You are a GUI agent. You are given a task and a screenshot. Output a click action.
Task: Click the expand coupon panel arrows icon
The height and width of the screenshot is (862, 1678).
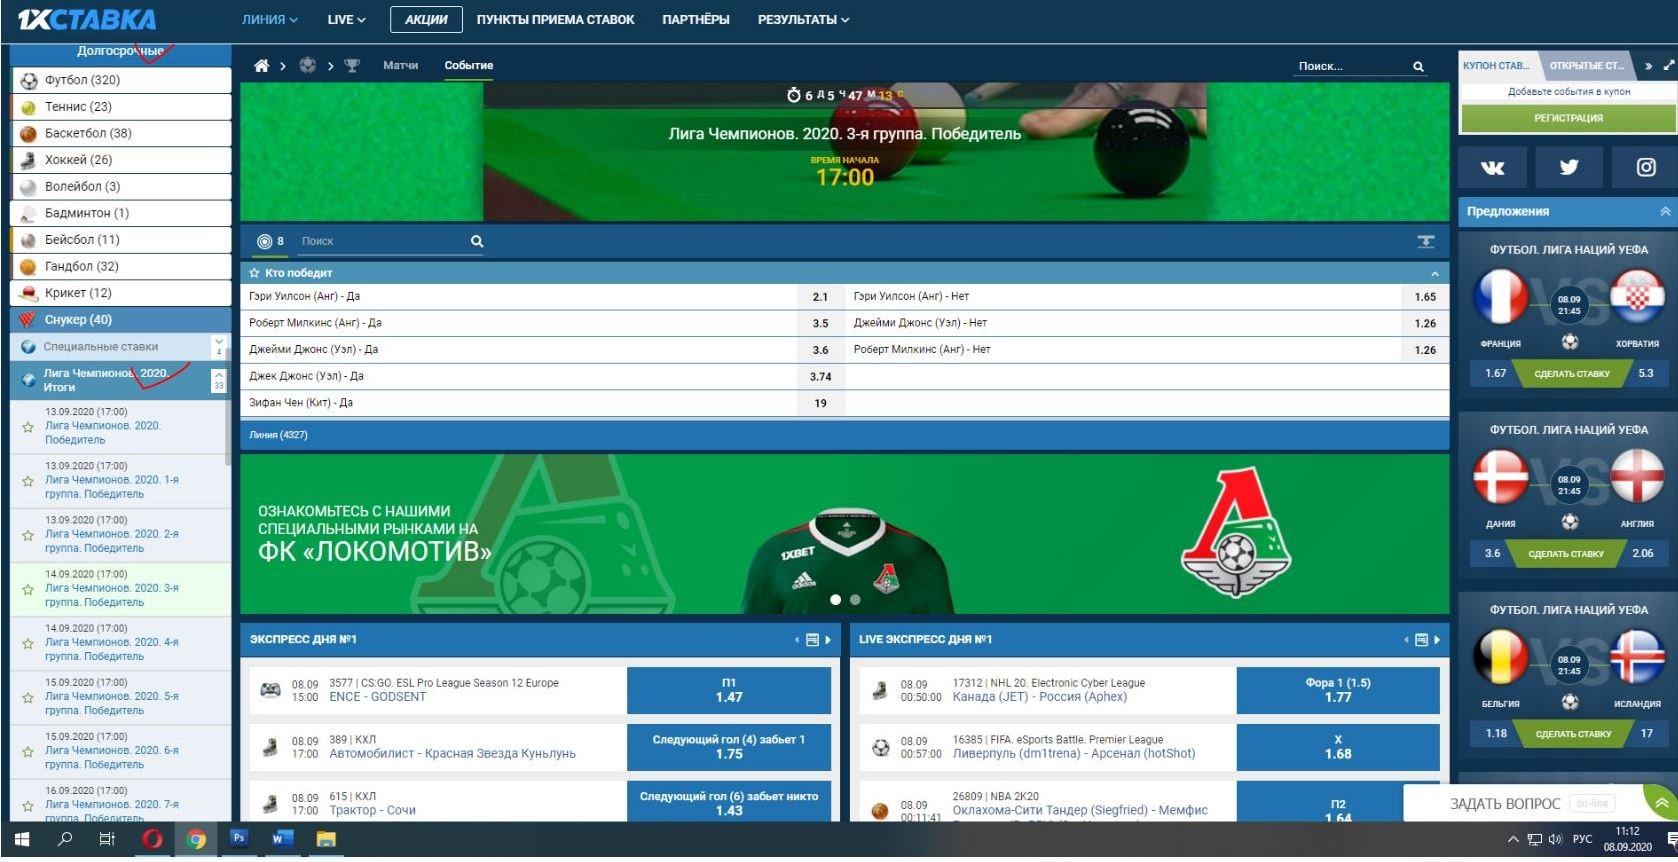1668,66
